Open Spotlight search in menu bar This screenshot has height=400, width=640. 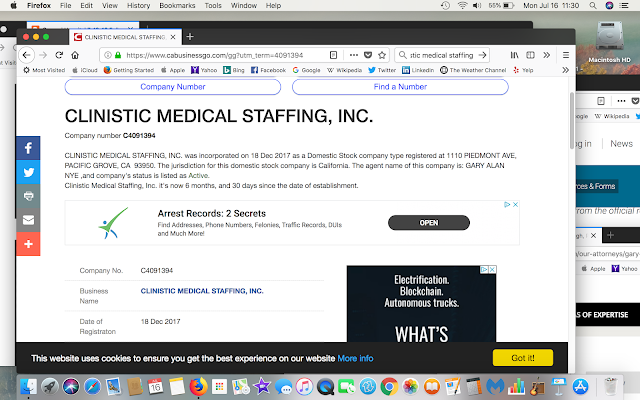click(593, 5)
